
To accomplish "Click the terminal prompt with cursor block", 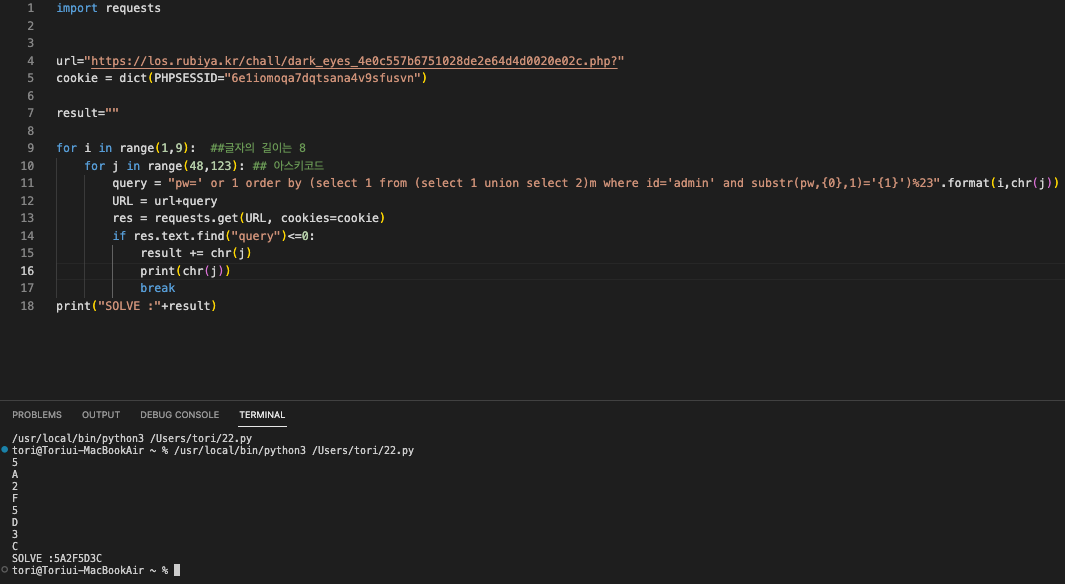I will (x=96, y=570).
